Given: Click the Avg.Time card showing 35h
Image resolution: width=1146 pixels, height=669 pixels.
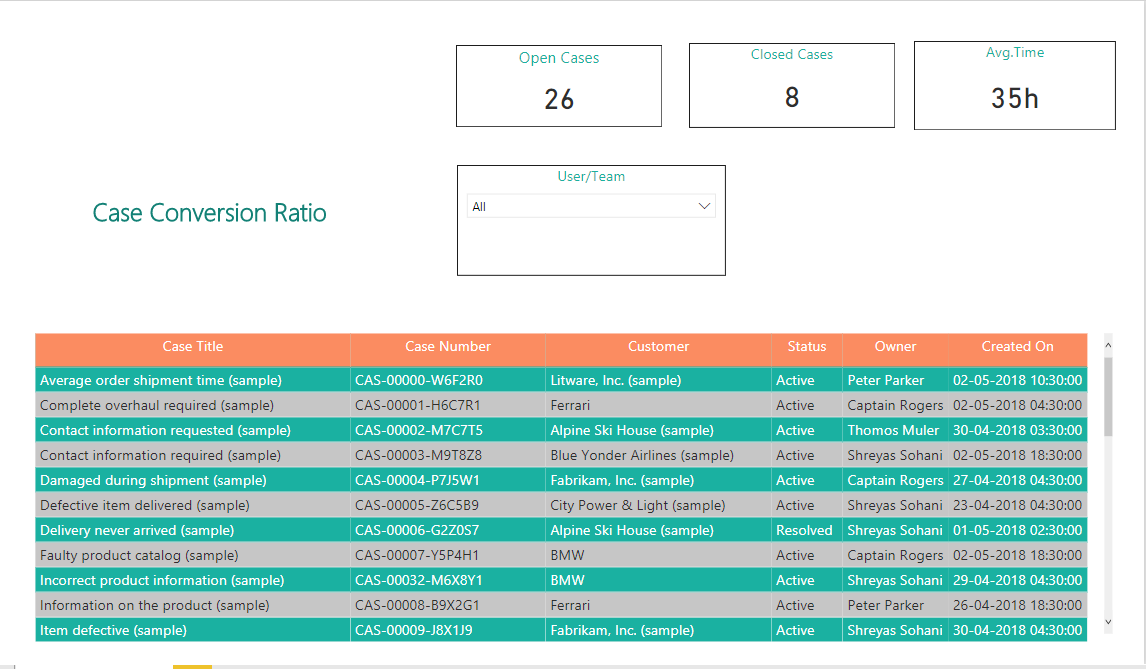Looking at the screenshot, I should tap(1014, 86).
